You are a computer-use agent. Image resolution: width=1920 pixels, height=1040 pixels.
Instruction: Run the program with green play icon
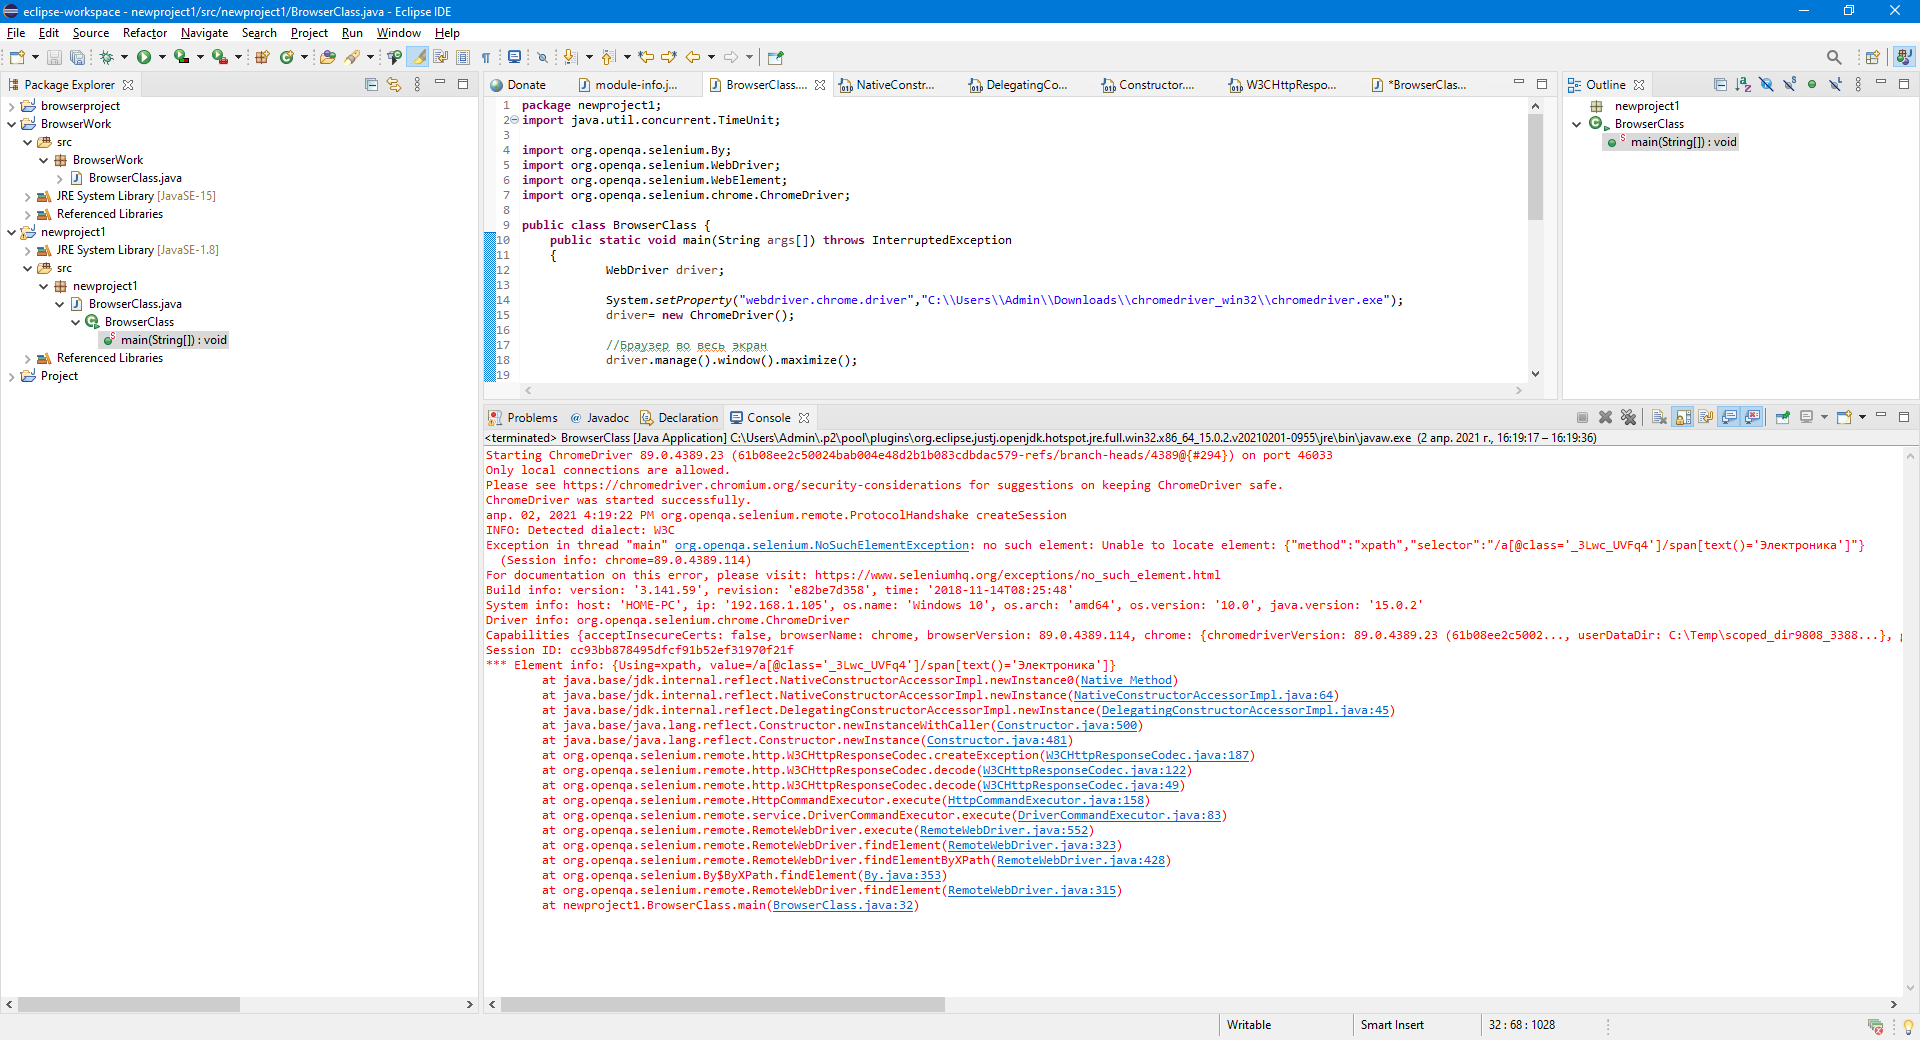144,57
